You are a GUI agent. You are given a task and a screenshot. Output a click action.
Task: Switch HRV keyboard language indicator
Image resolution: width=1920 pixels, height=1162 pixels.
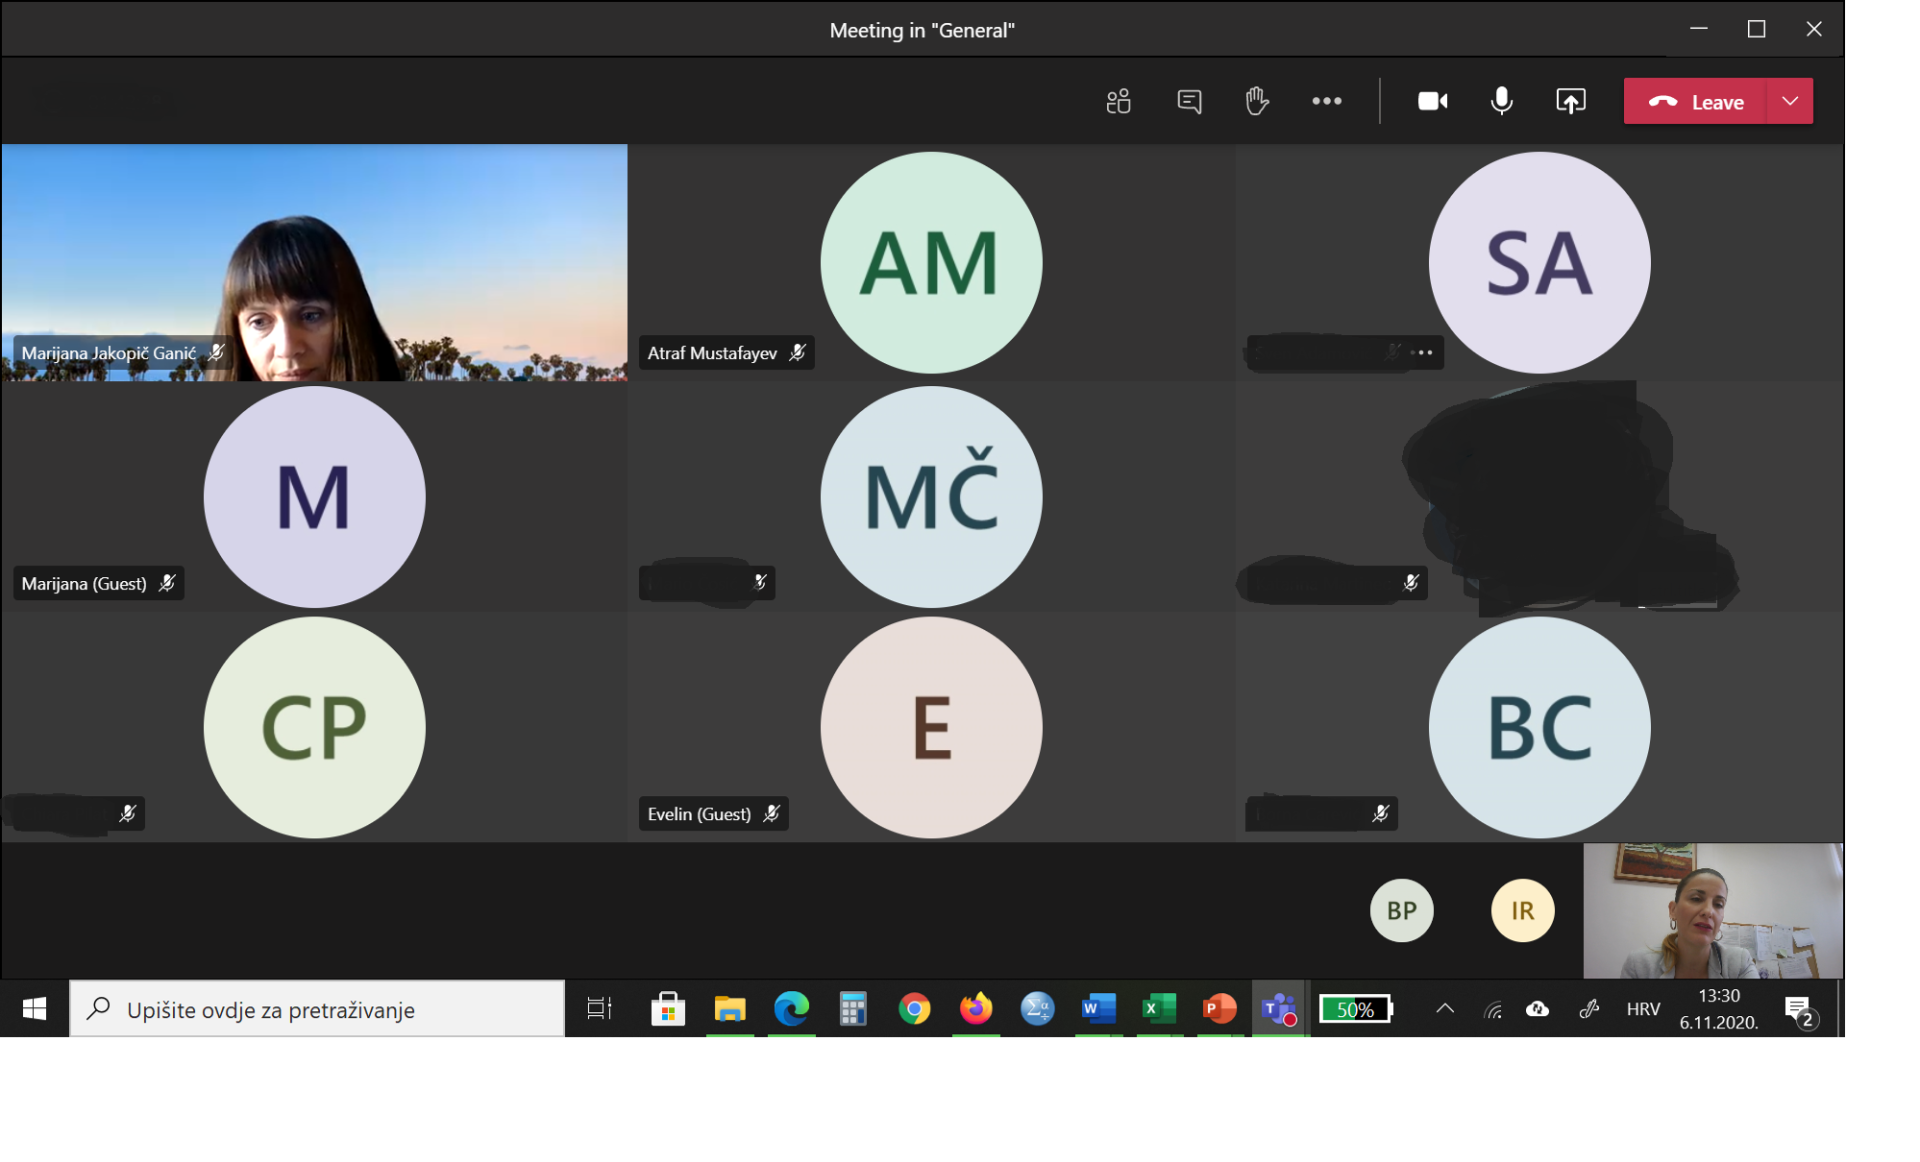pos(1642,1009)
